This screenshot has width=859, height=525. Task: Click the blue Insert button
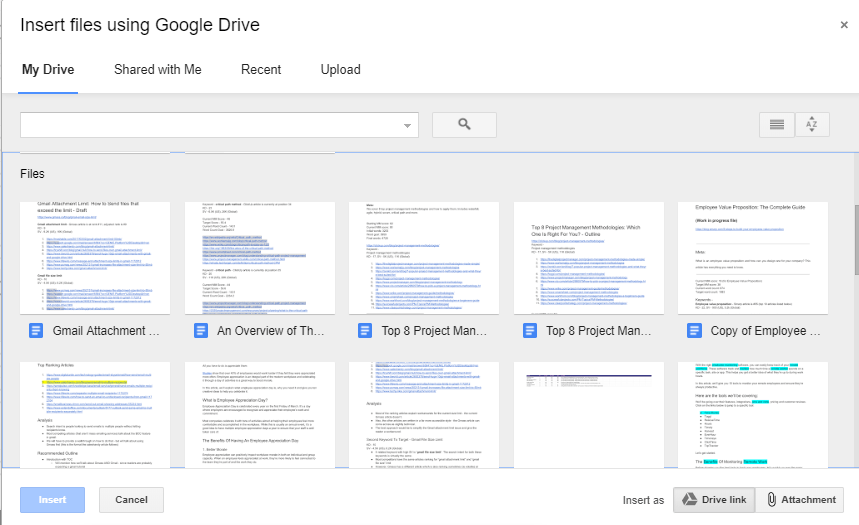pos(53,500)
